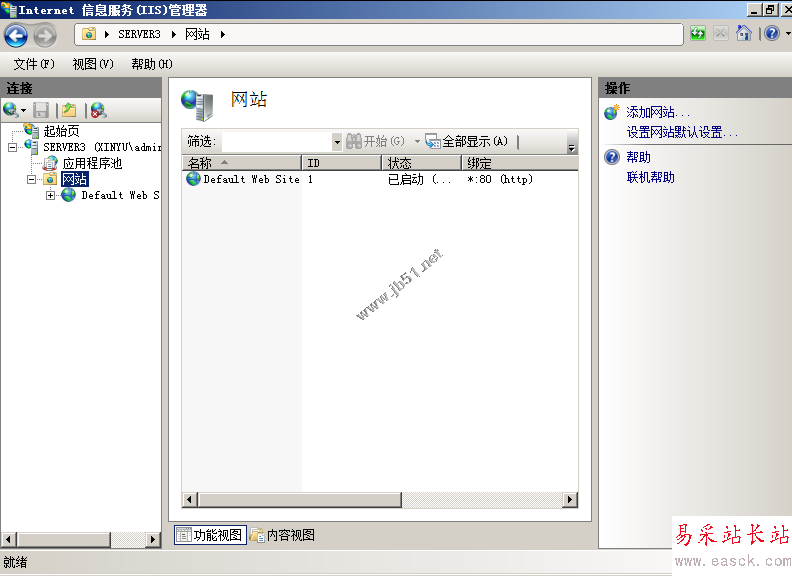Click the greyed forward arrow button

point(45,35)
